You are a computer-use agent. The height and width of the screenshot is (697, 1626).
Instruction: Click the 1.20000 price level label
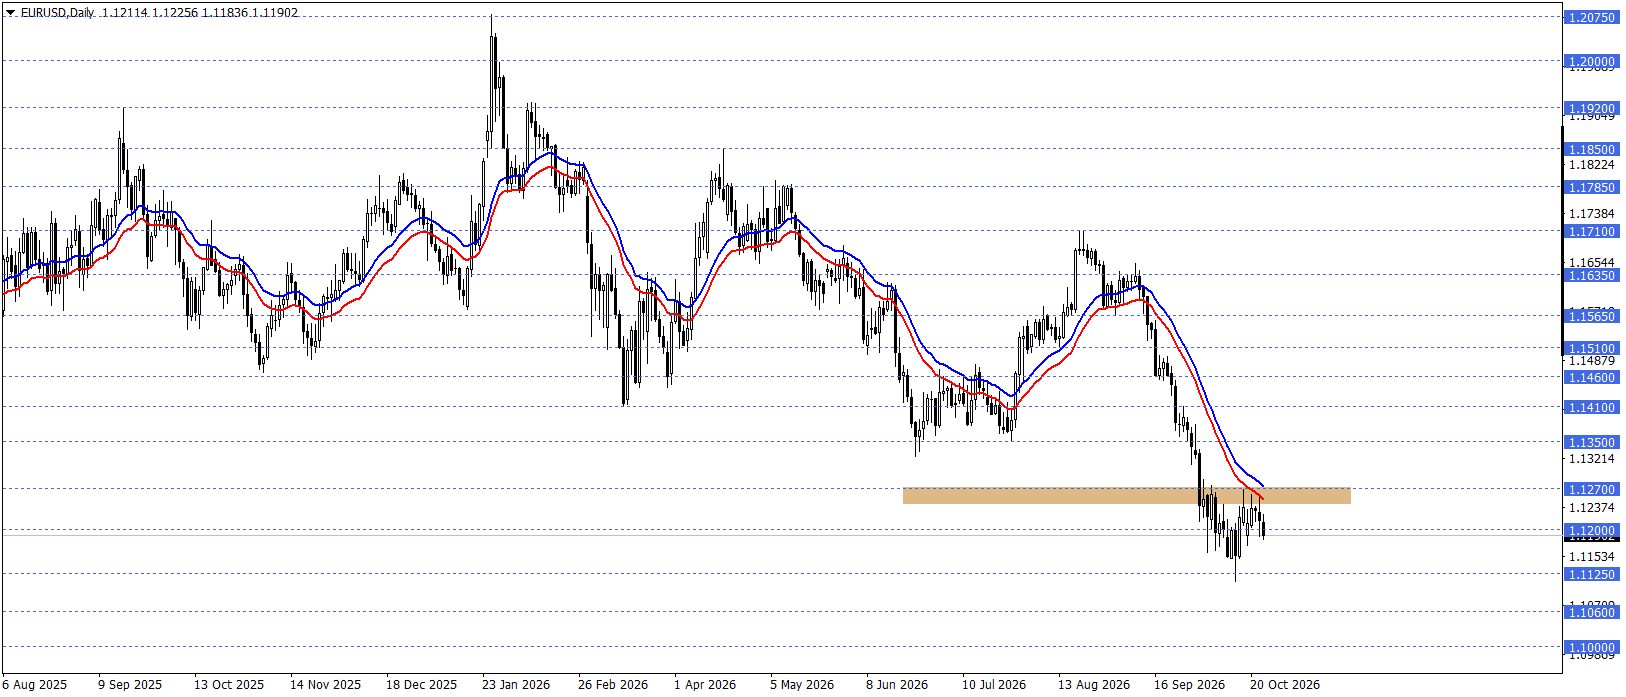(x=1591, y=61)
